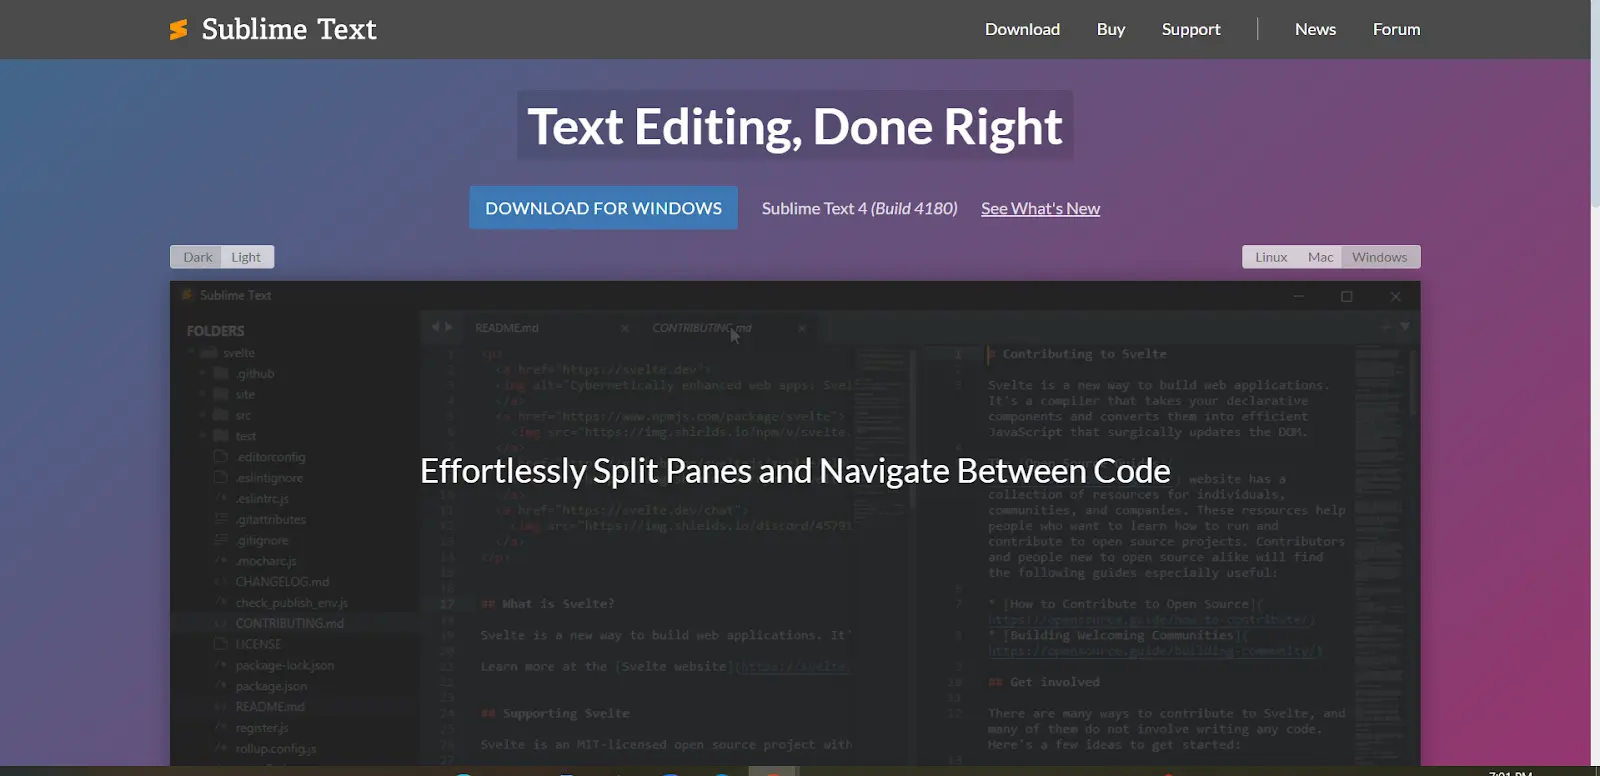Image resolution: width=1600 pixels, height=776 pixels.
Task: Open the Download page from navigation
Action: tap(1022, 29)
